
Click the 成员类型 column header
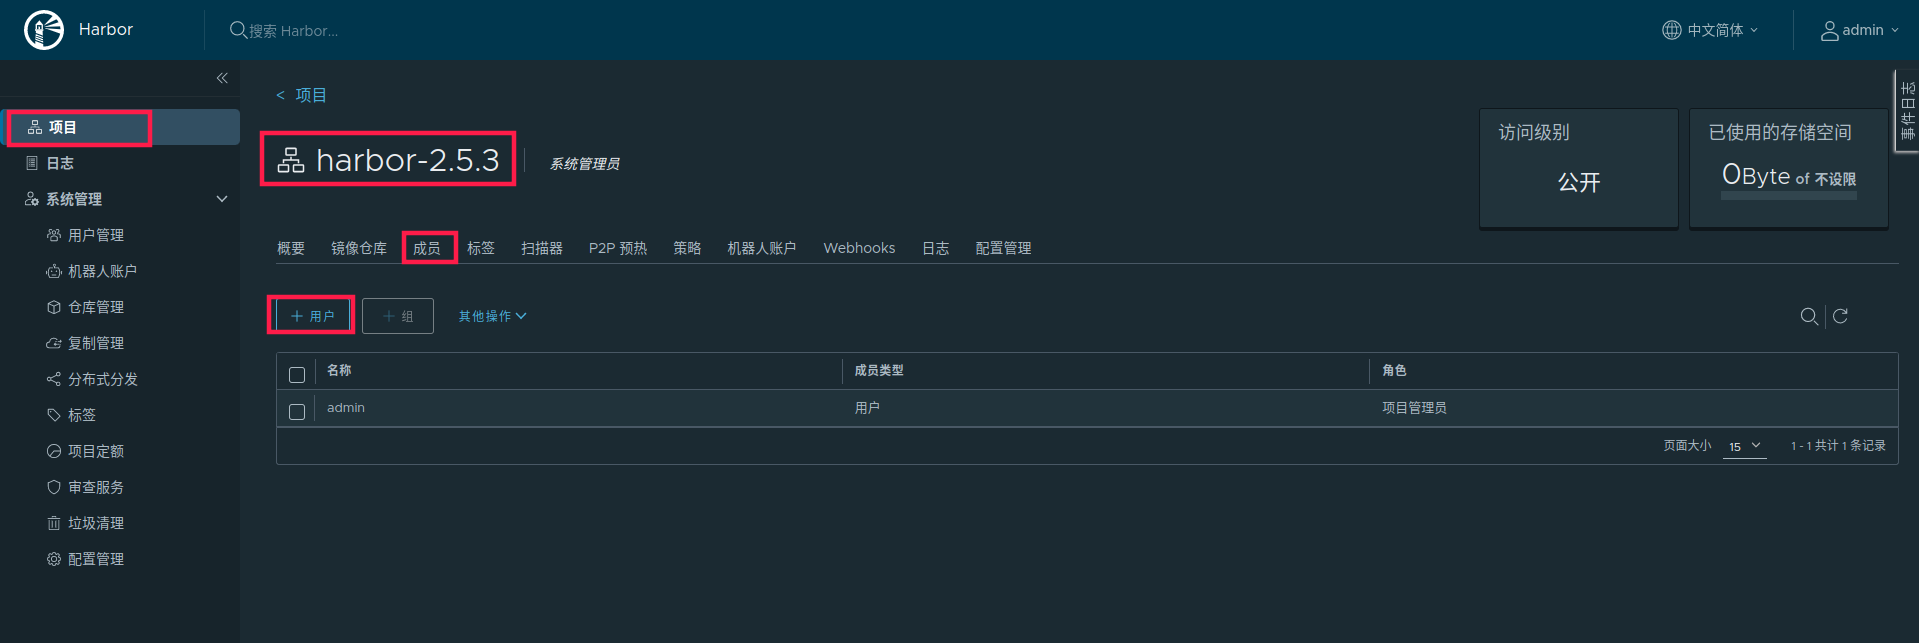(x=879, y=370)
